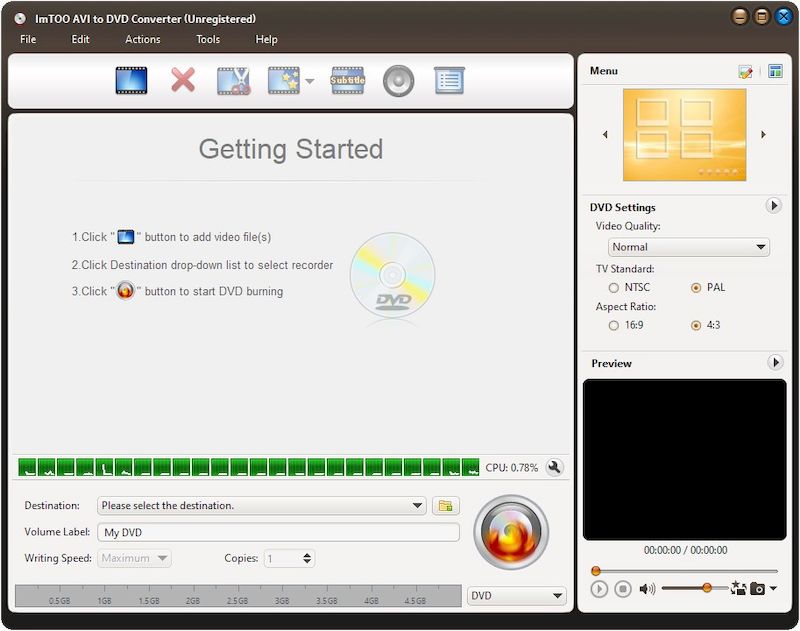Select the red delete file icon
Image resolution: width=800 pixels, height=631 pixels.
pyautogui.click(x=182, y=80)
